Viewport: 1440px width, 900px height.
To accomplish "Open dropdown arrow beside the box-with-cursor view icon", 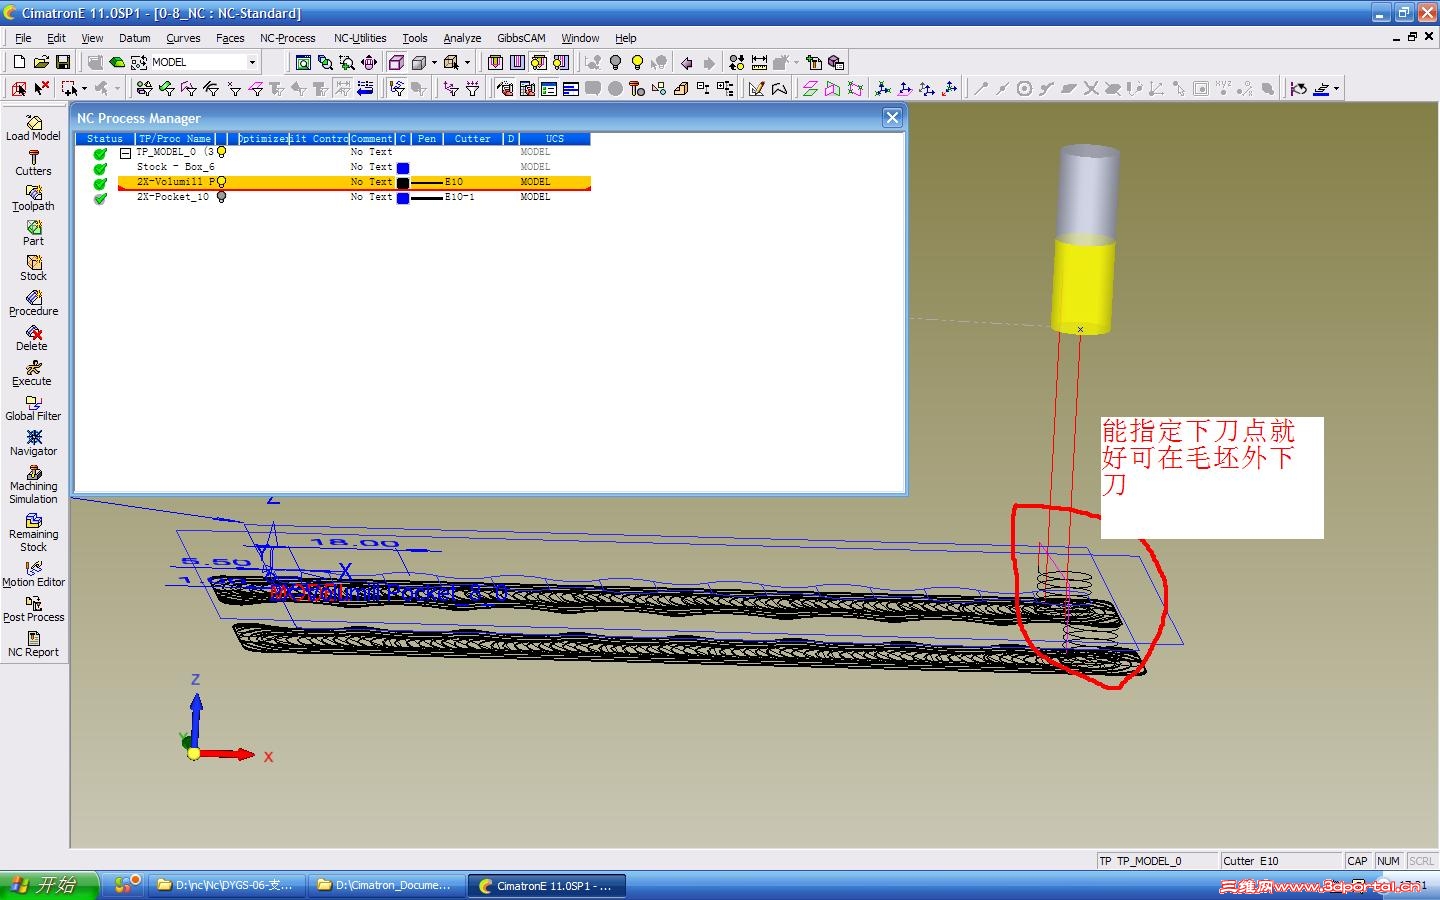I will point(467,62).
